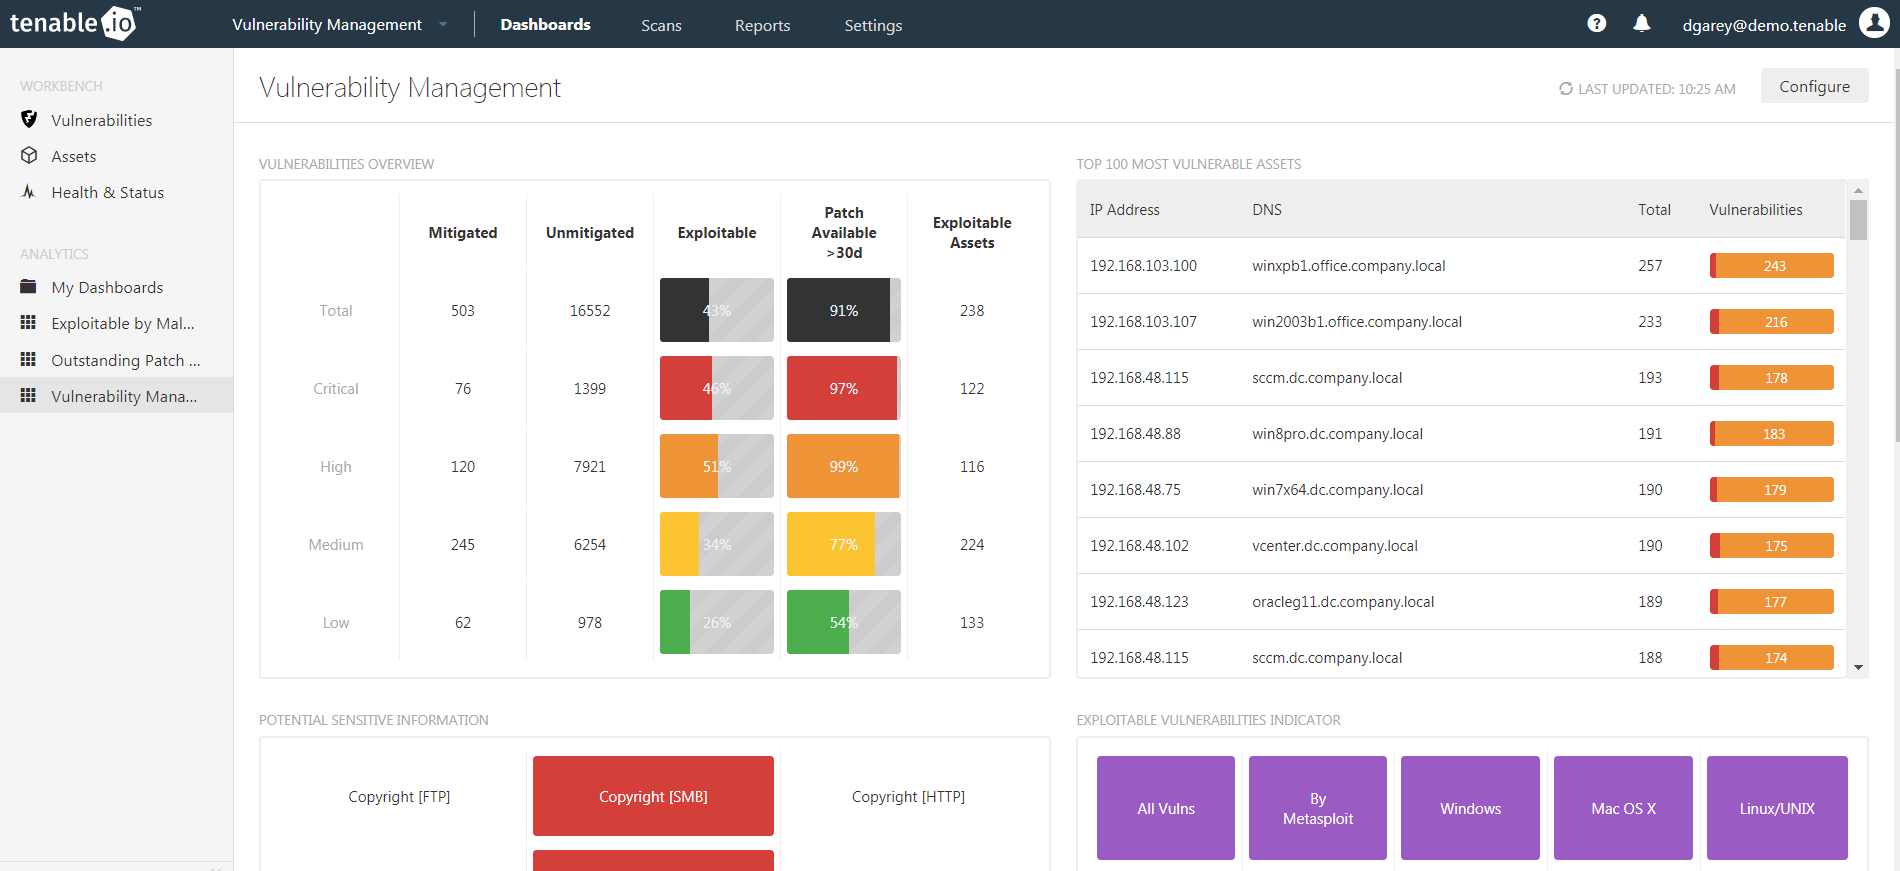Screen dimensions: 1900x871
Task: Click the 243 vulnerabilities bar for winxpb1
Action: (x=1772, y=265)
